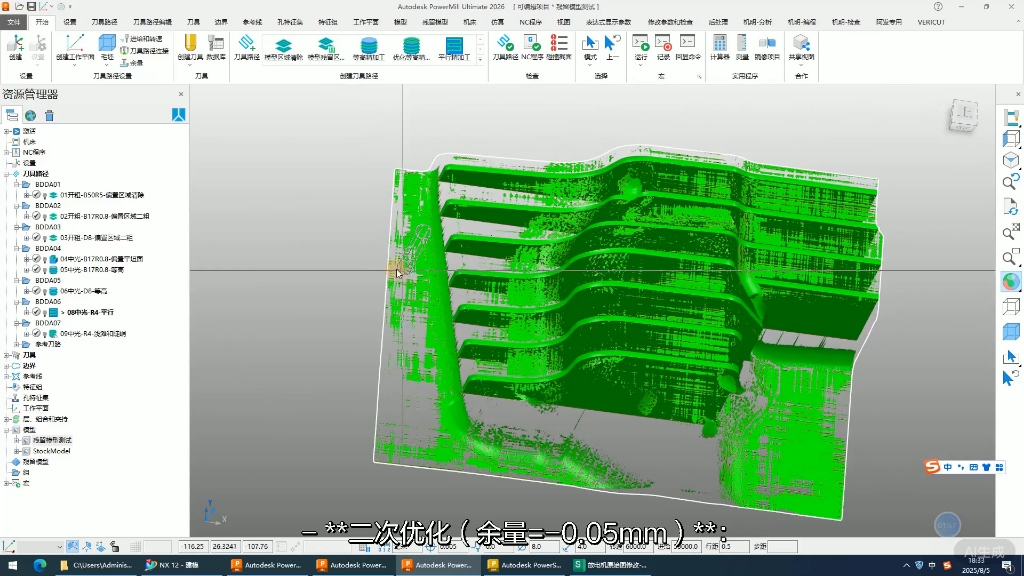Select the StockModel tree entry
Viewport: 1024px width, 576px height.
click(x=52, y=451)
